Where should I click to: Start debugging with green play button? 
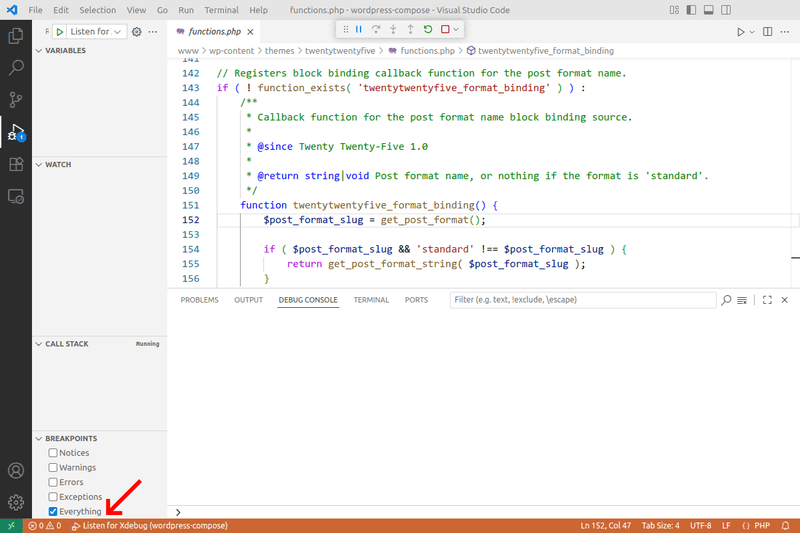pos(60,32)
